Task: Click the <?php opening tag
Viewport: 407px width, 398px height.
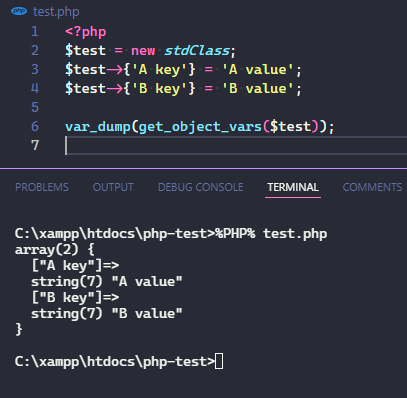Action: 86,32
